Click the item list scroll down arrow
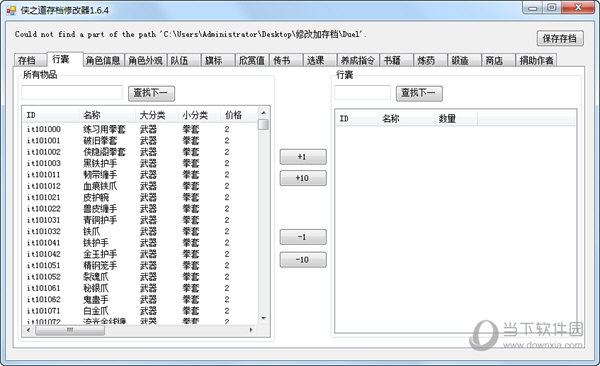This screenshot has height=366, width=600. click(263, 319)
